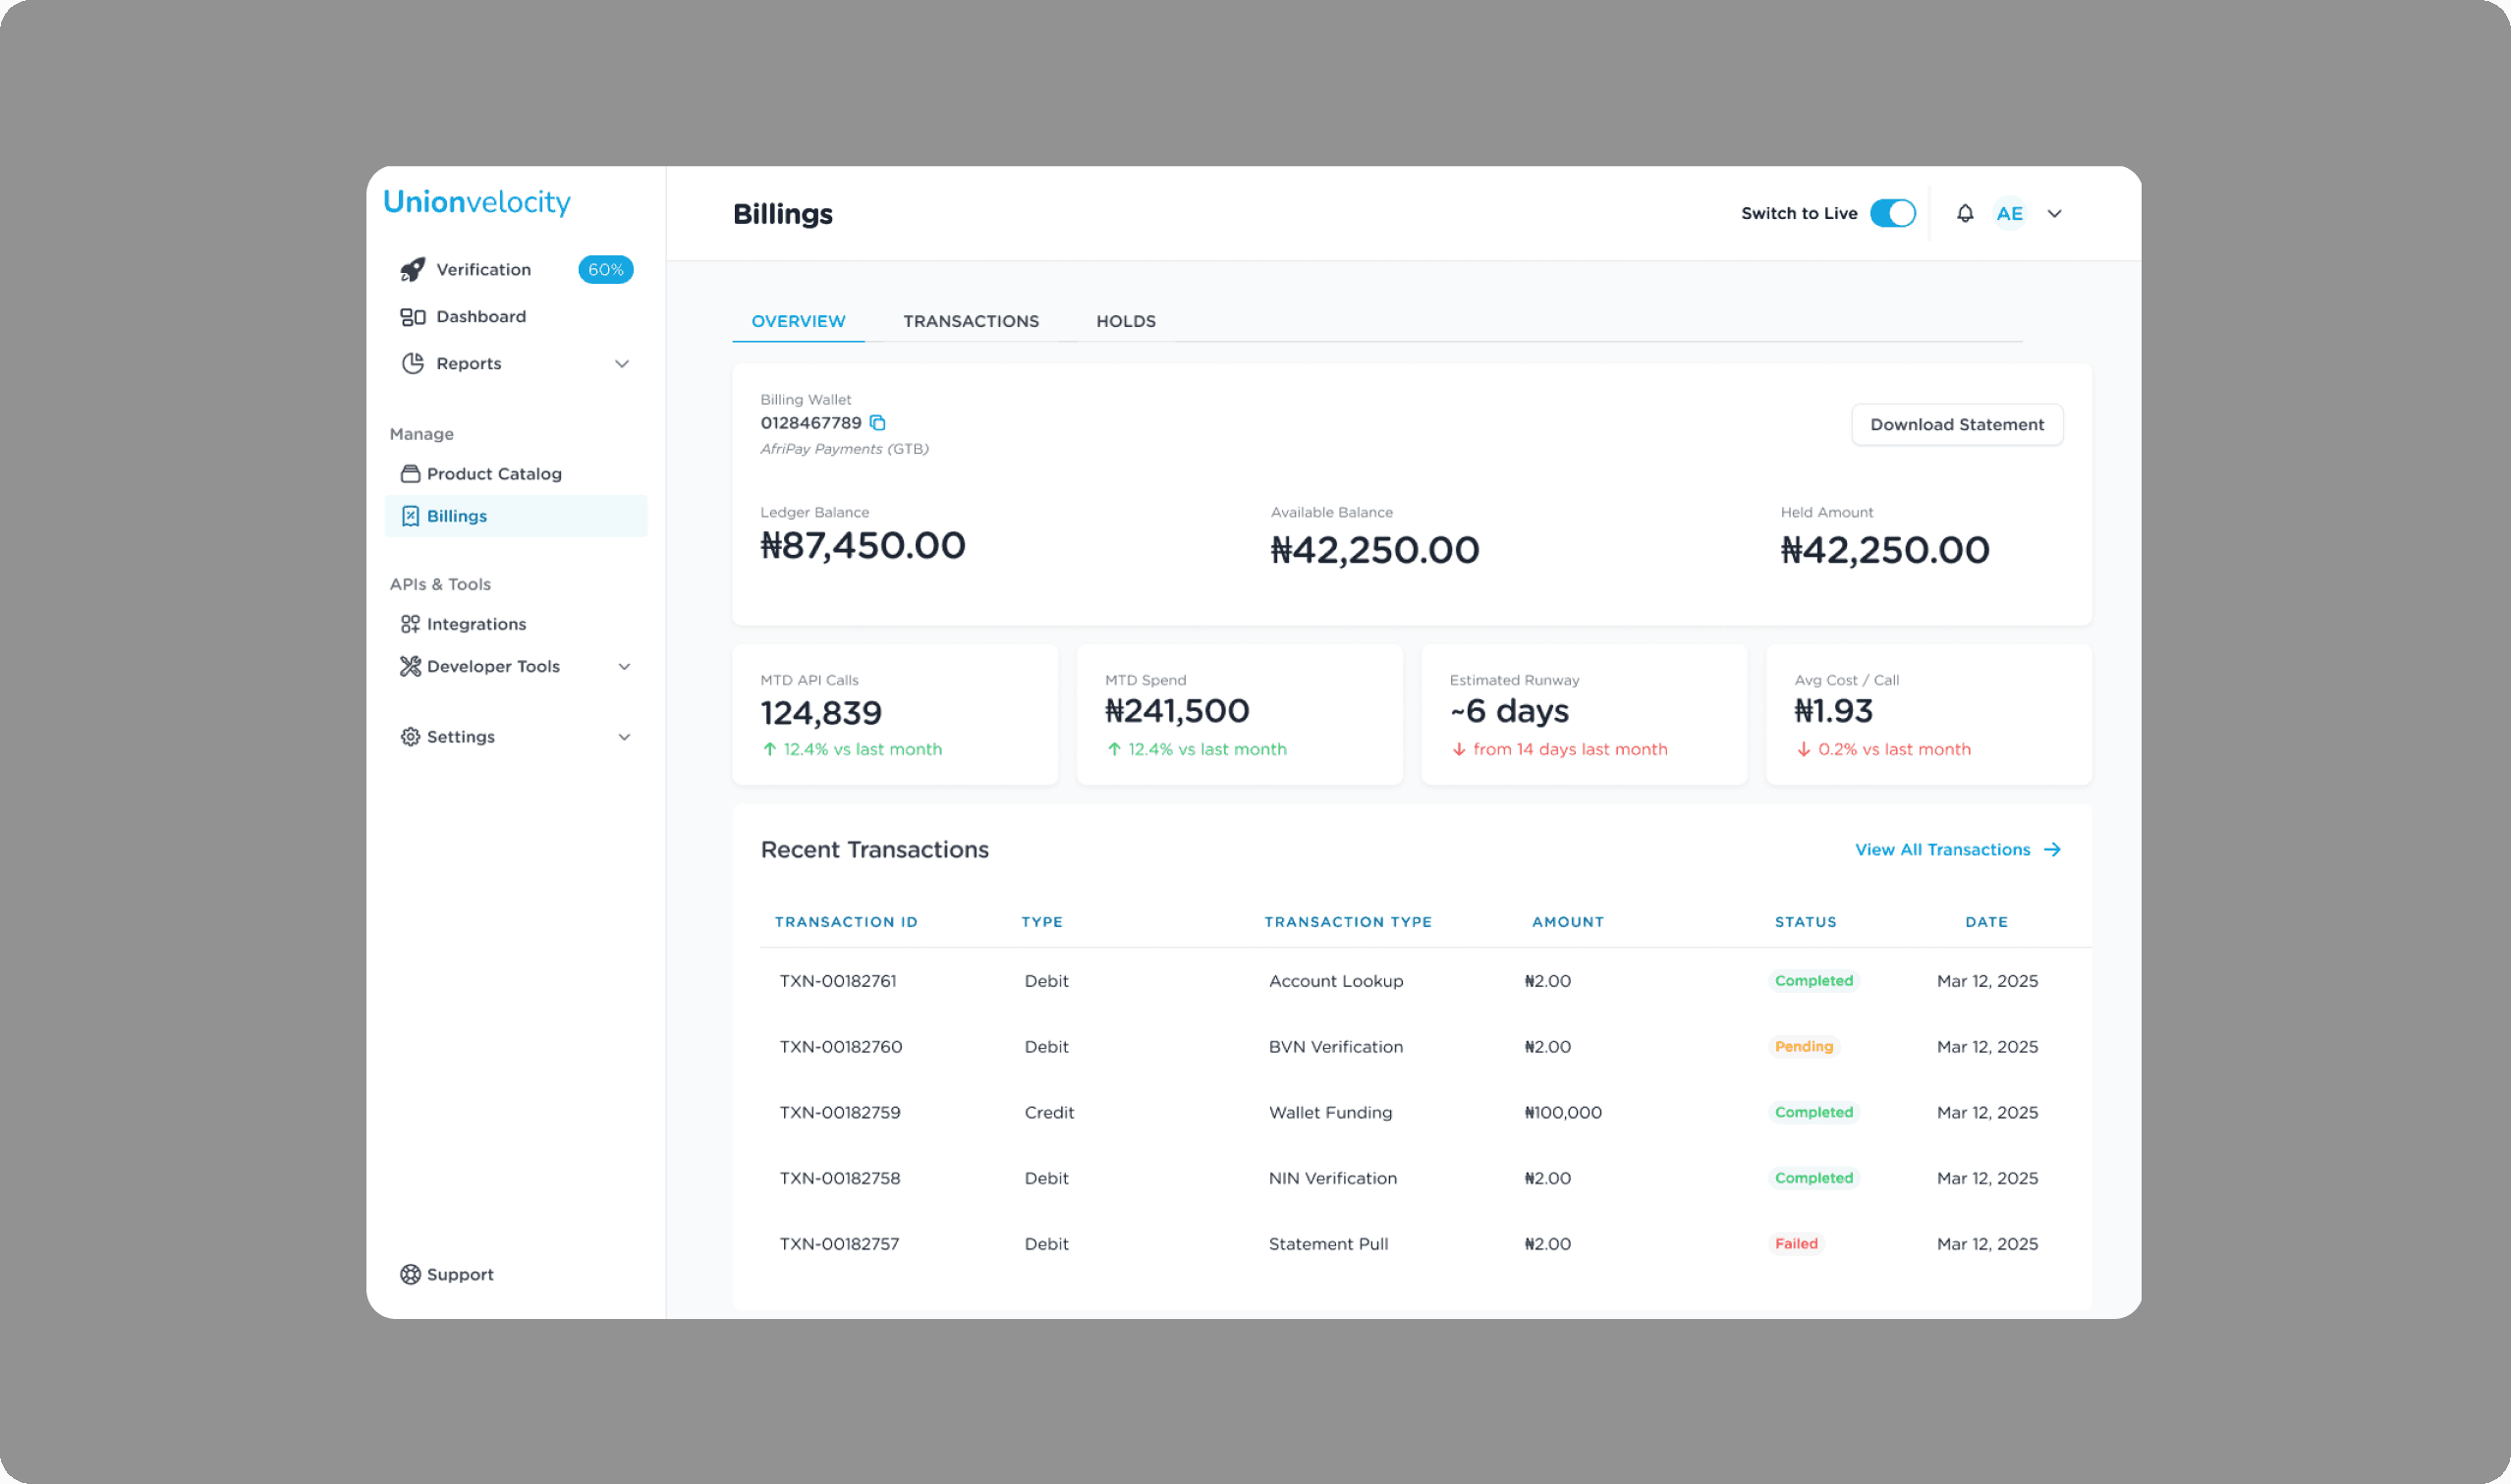Open notifications bell
Image resolution: width=2511 pixels, height=1484 pixels.
coord(1965,214)
